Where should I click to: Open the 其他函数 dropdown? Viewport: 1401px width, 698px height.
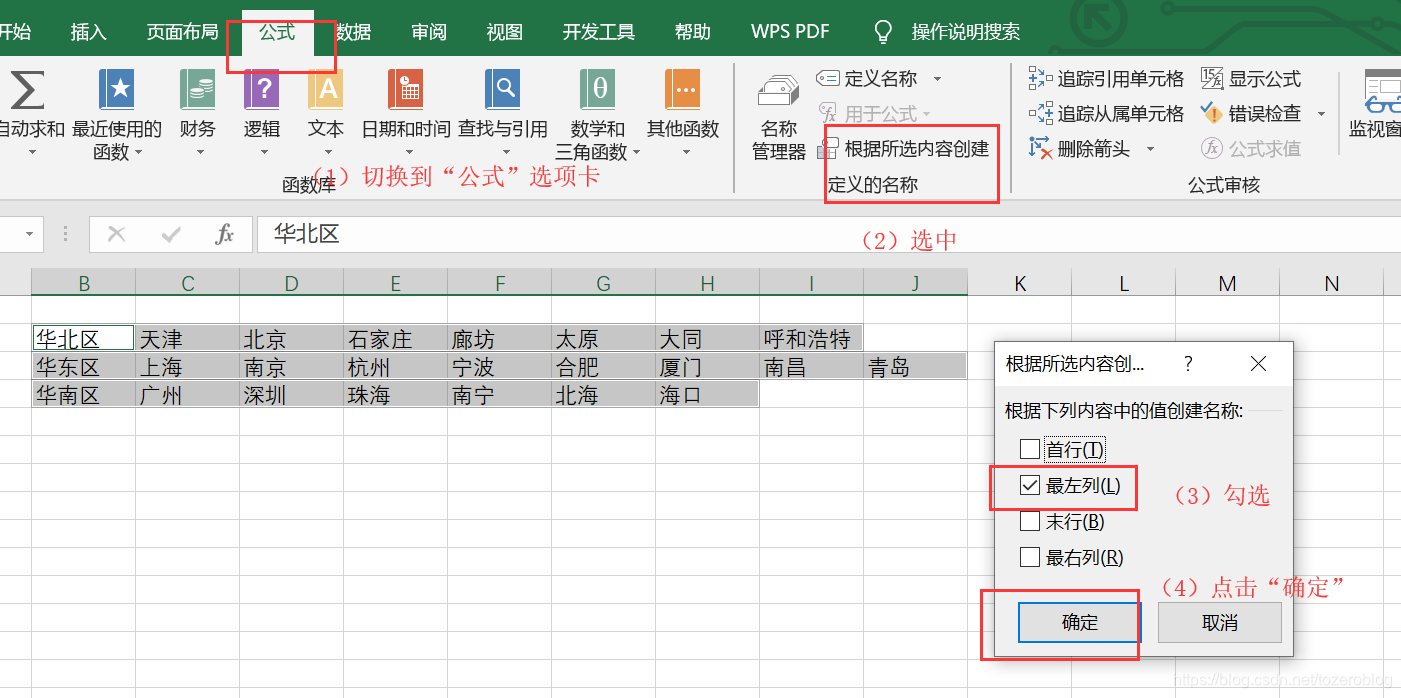pyautogui.click(x=682, y=110)
